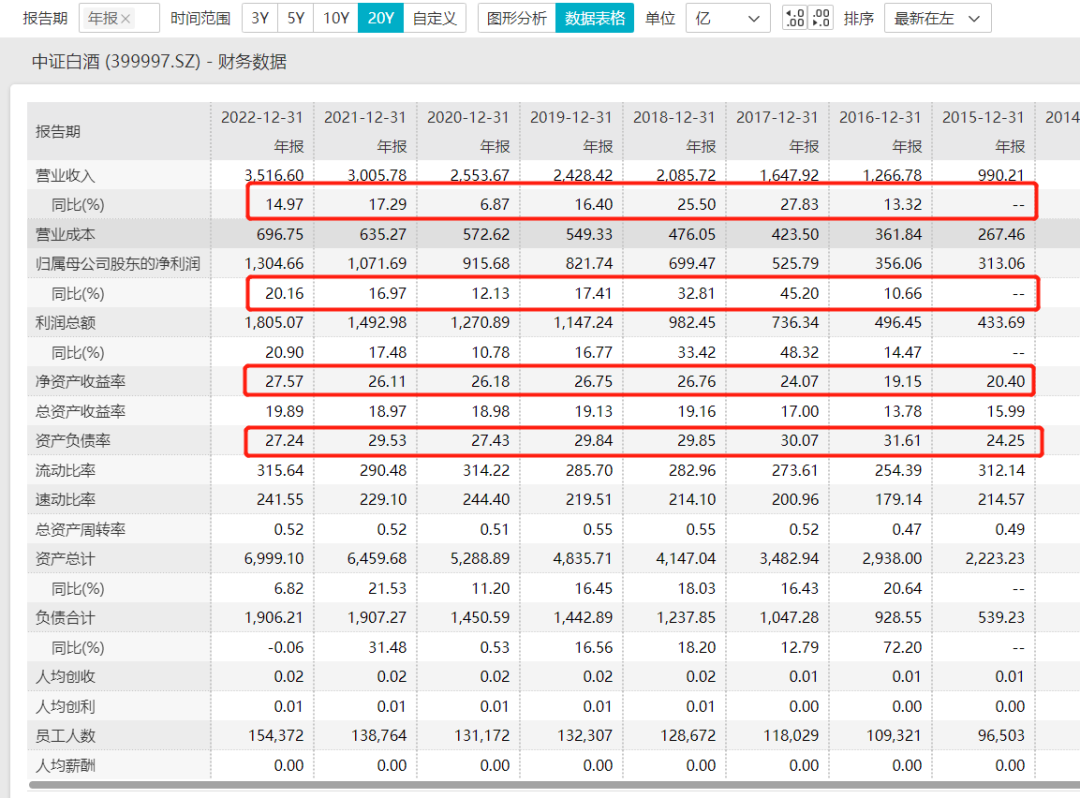Click the 20.40 ROE cell for 2015
Viewport: 1080px width, 798px height.
(1006, 381)
